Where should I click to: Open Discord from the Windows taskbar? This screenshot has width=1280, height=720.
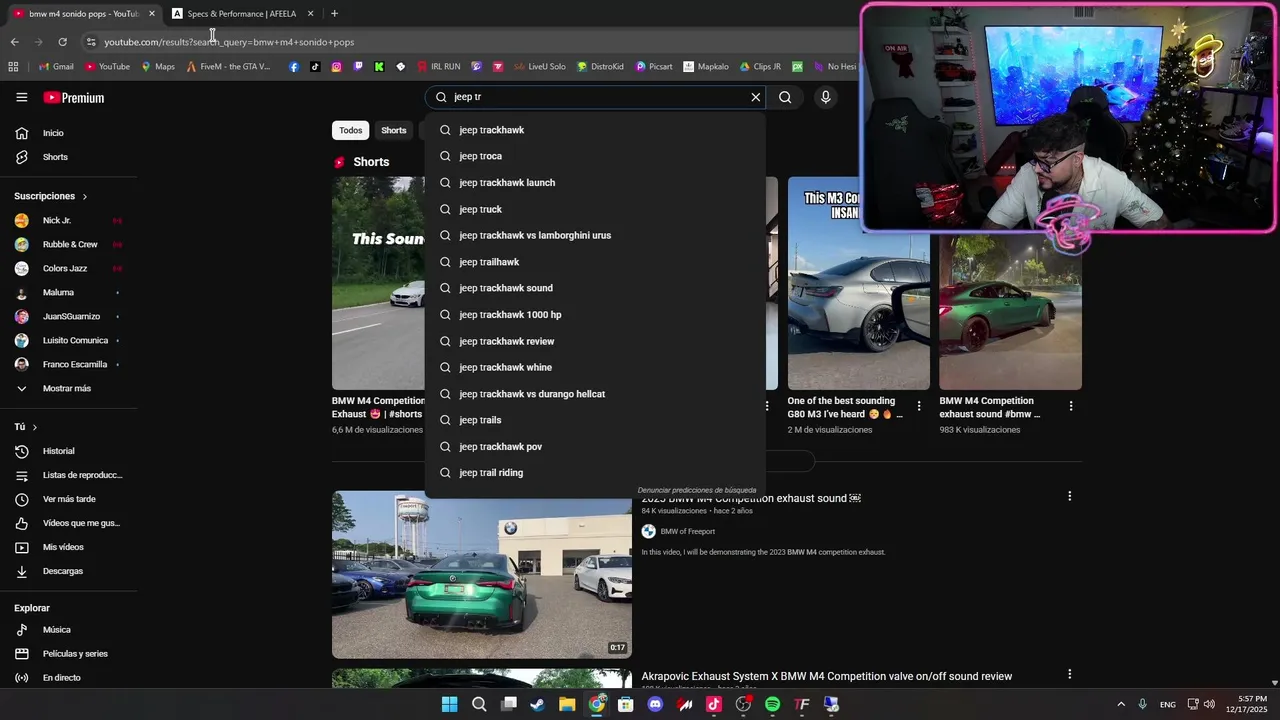655,704
